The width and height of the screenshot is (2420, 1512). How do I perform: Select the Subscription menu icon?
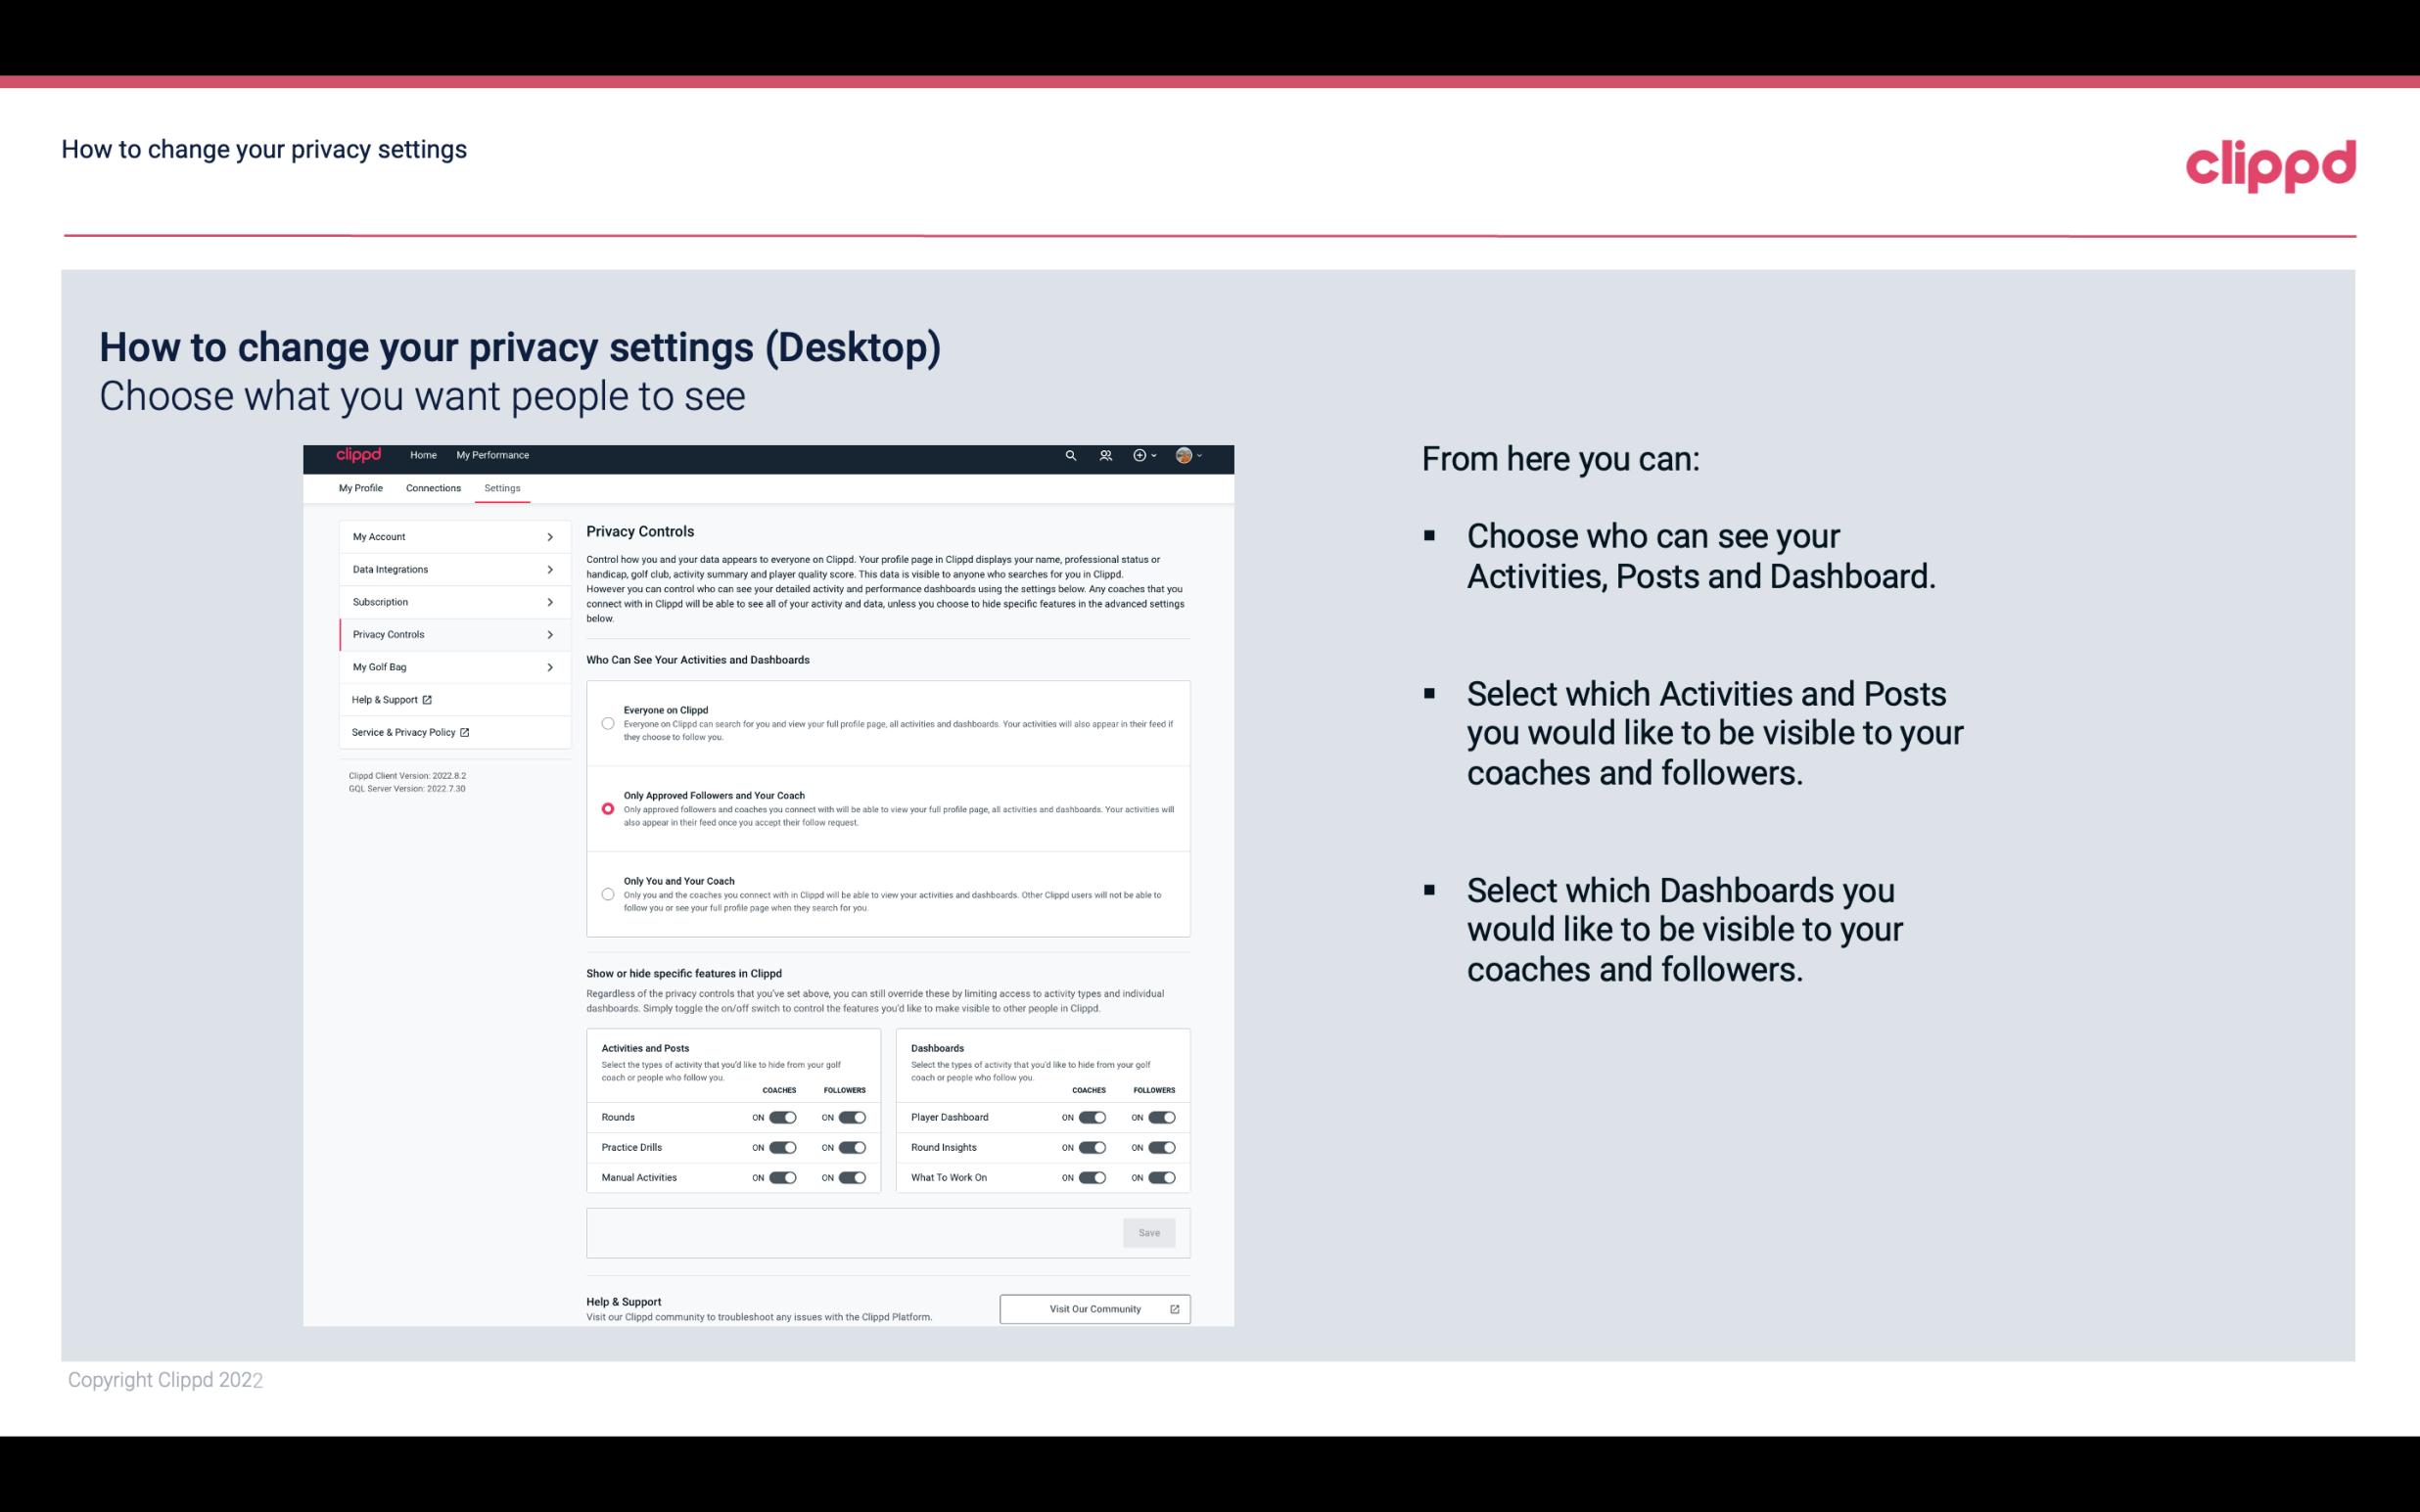(x=550, y=601)
